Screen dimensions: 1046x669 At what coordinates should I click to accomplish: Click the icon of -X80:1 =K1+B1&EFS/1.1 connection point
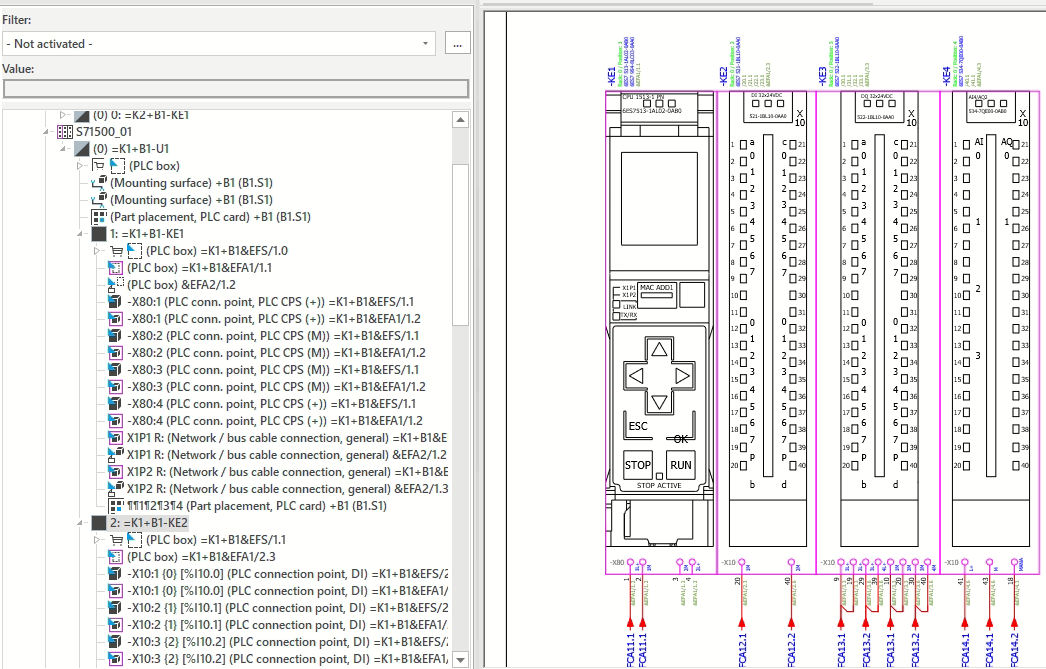(x=115, y=301)
